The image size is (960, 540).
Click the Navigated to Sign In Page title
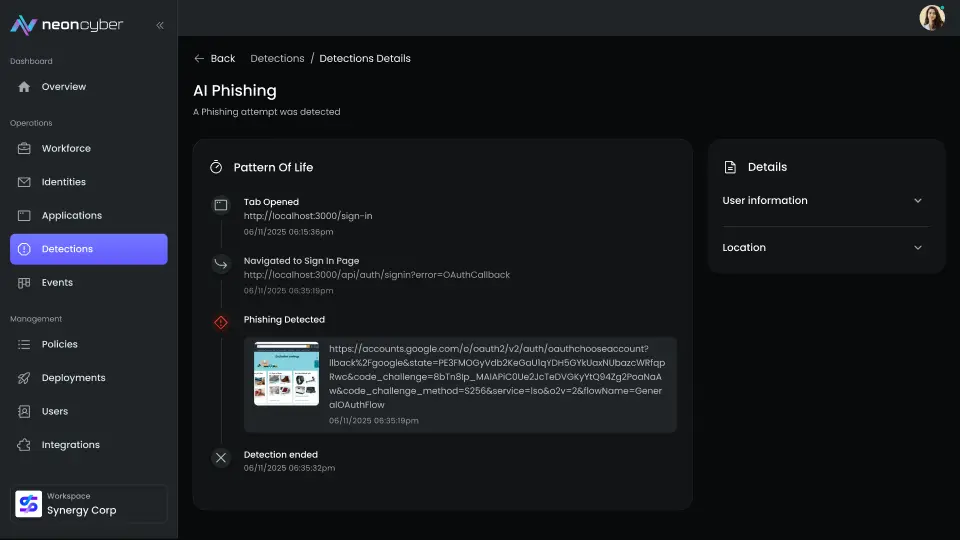pos(301,261)
